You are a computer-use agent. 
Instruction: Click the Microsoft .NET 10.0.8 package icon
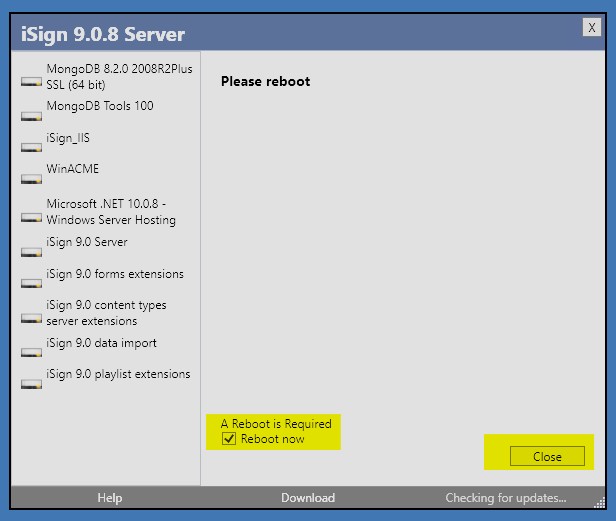pos(31,217)
